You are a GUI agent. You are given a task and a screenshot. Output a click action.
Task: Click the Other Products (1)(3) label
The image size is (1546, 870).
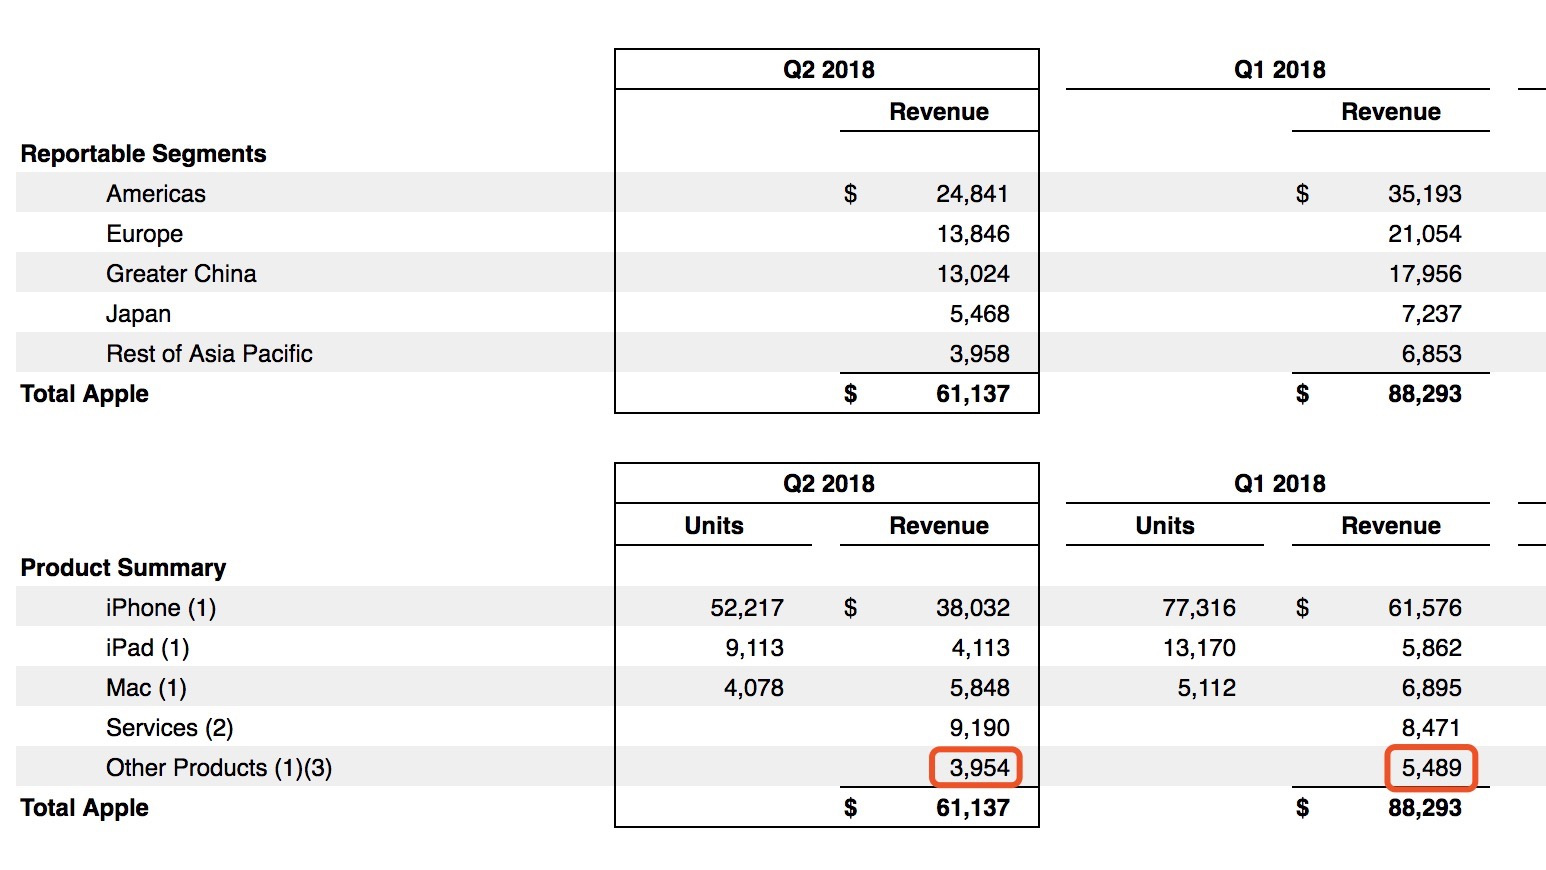219,768
